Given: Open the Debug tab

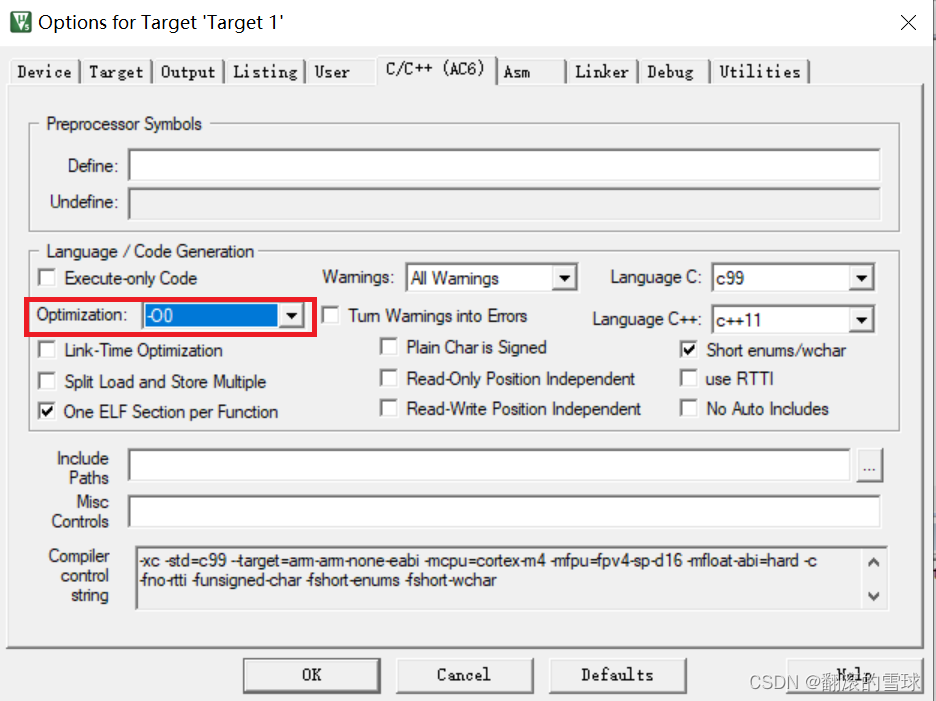Looking at the screenshot, I should point(671,71).
